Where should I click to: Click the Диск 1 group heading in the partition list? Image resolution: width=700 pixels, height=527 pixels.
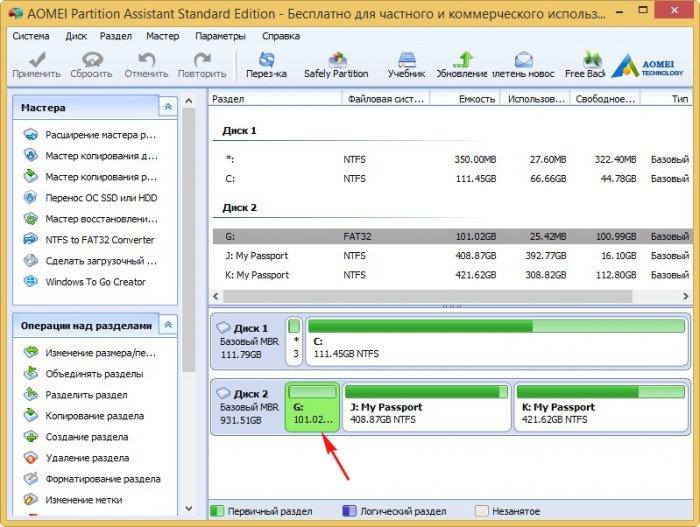click(x=240, y=131)
